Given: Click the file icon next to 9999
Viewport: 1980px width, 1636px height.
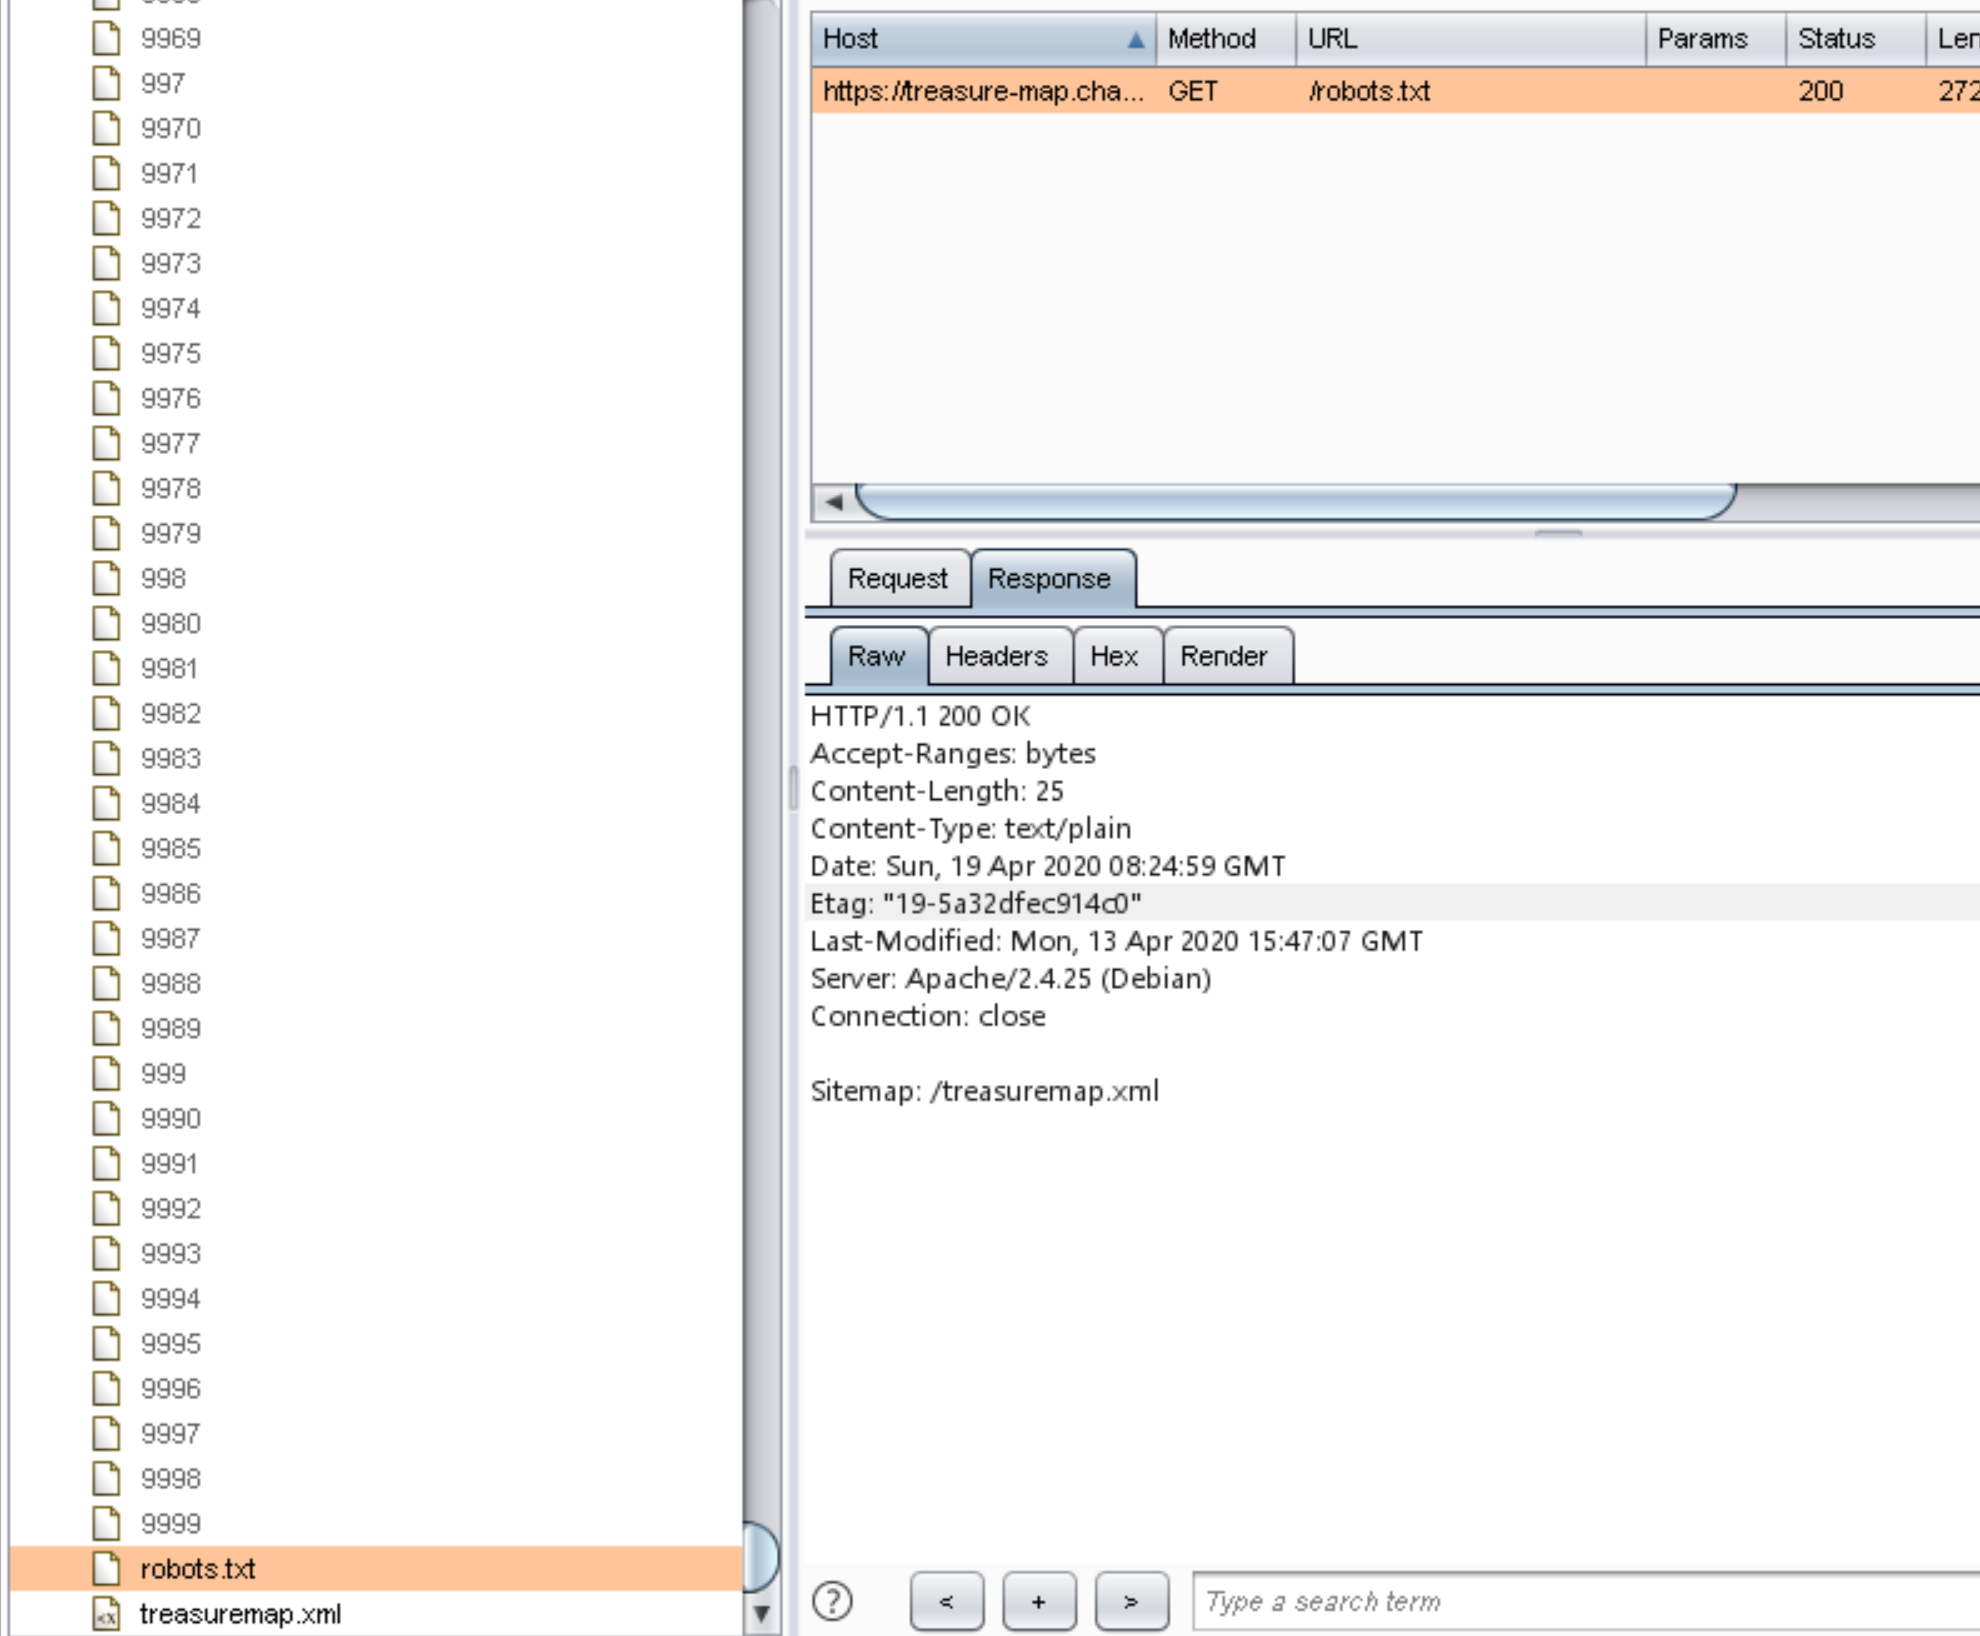Looking at the screenshot, I should coord(106,1523).
